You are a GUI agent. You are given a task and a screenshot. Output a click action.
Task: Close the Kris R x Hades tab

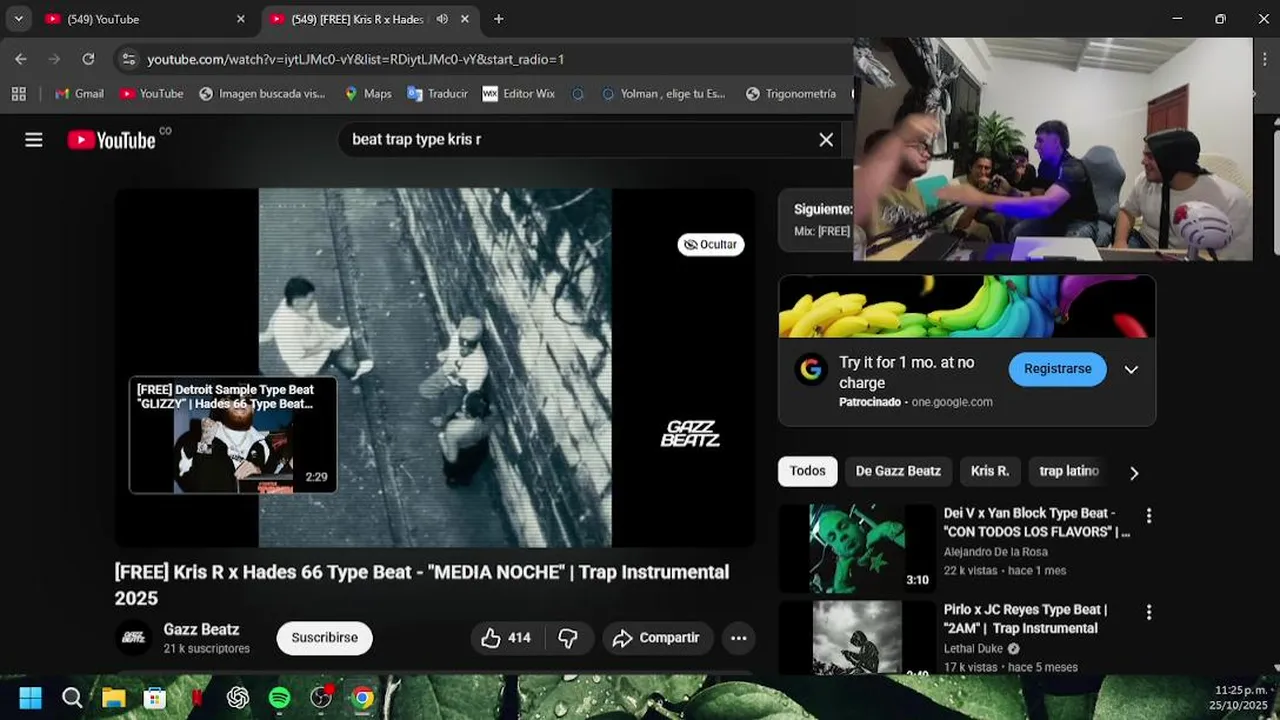point(465,19)
